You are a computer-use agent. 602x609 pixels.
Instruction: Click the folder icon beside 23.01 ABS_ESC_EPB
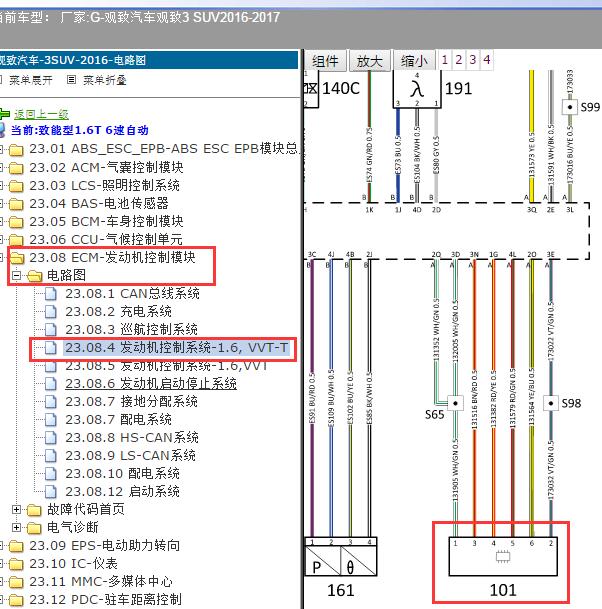point(16,150)
